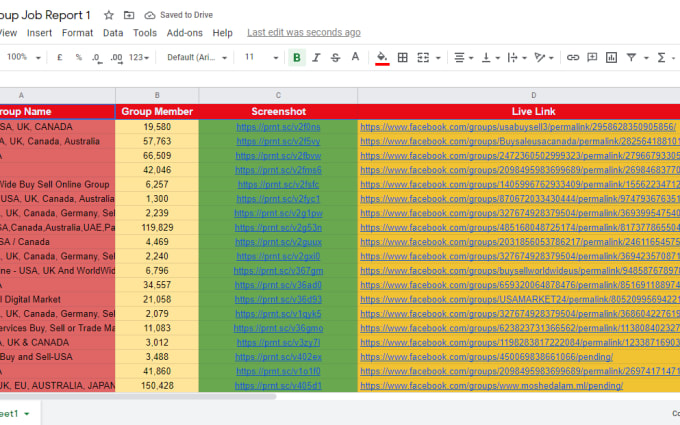Select the Digital Market group name cell
680x425 pixels.
click(57, 299)
